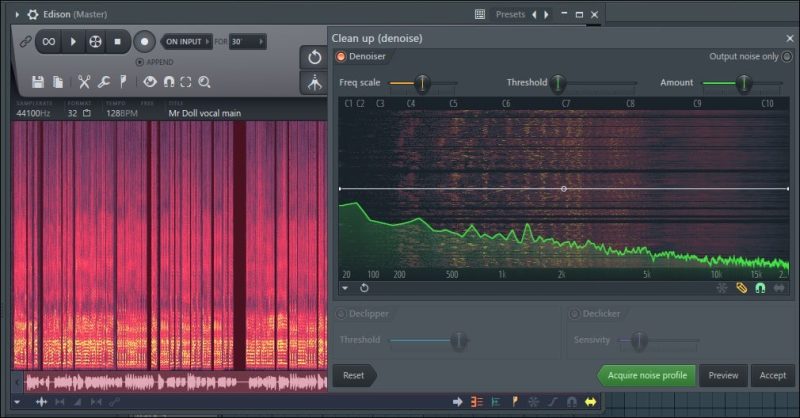
Task: Enable the Declicker switch
Action: (574, 313)
